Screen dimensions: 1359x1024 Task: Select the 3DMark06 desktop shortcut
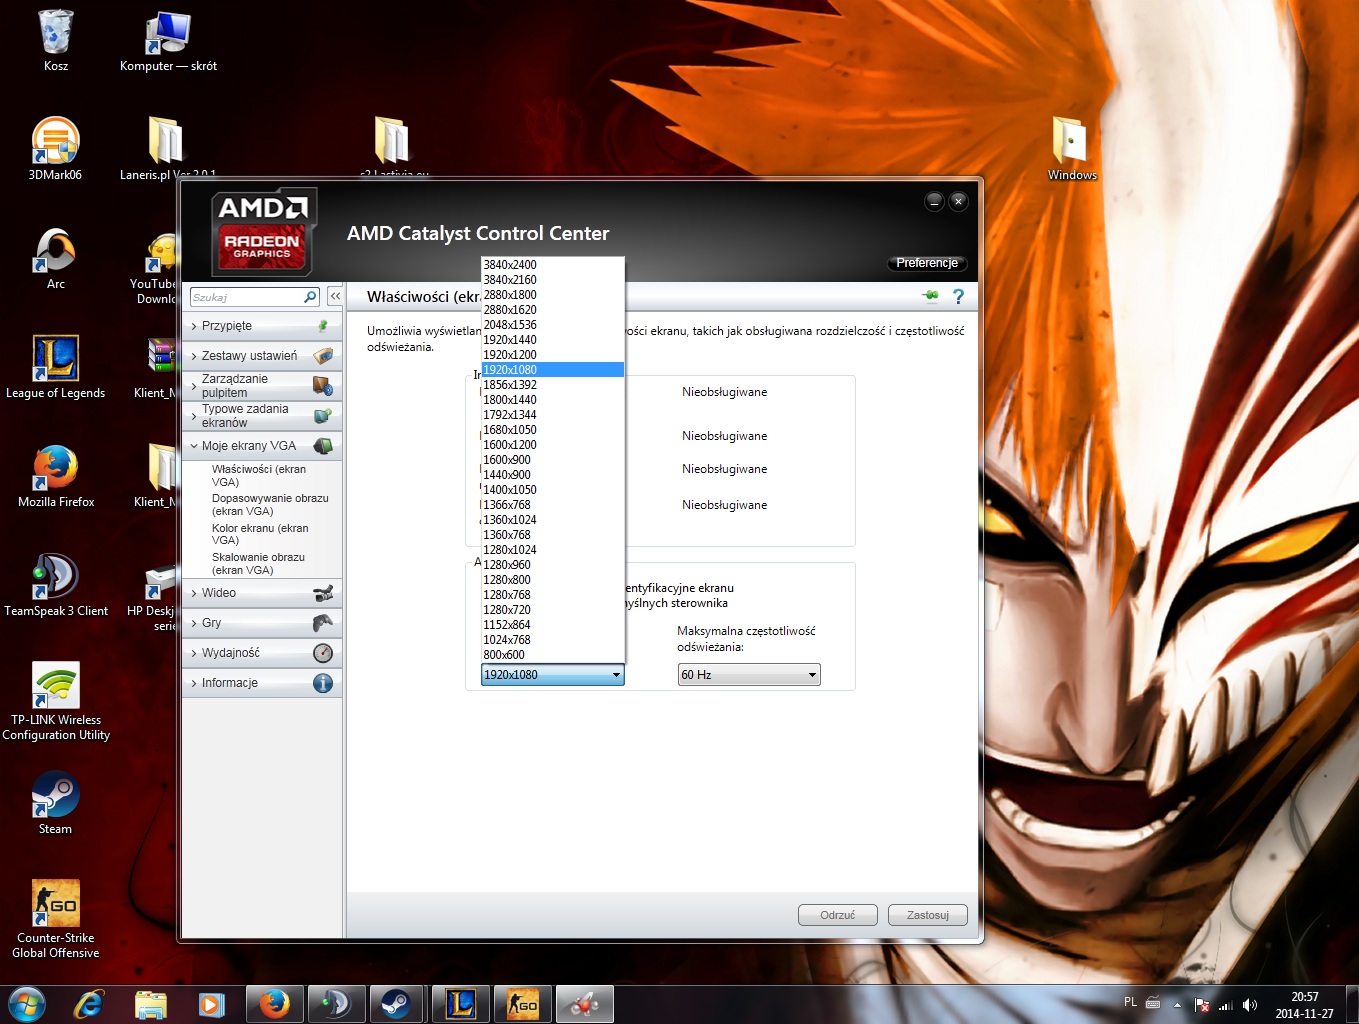55,149
